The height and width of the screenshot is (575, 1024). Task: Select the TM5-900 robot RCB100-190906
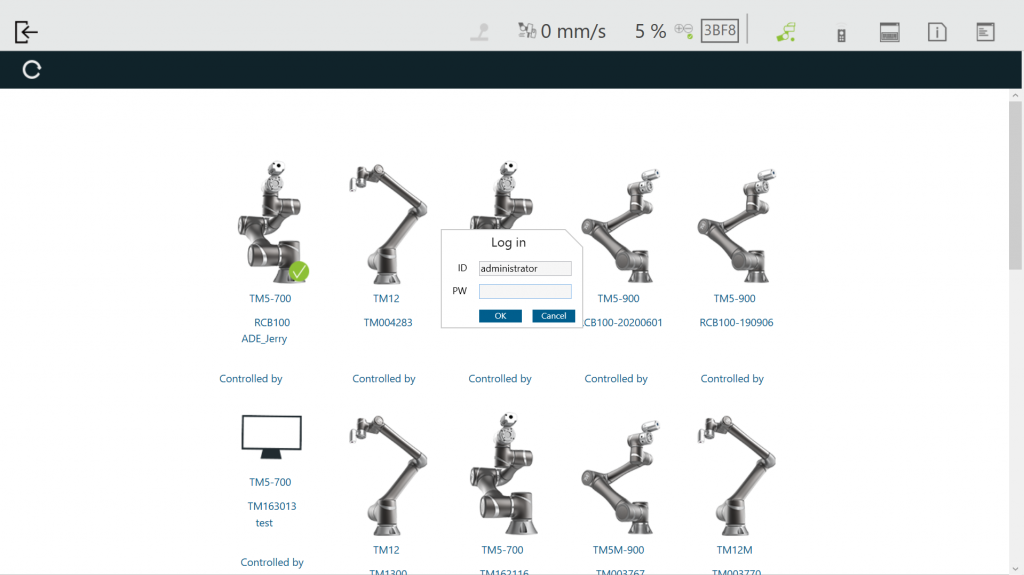(735, 224)
